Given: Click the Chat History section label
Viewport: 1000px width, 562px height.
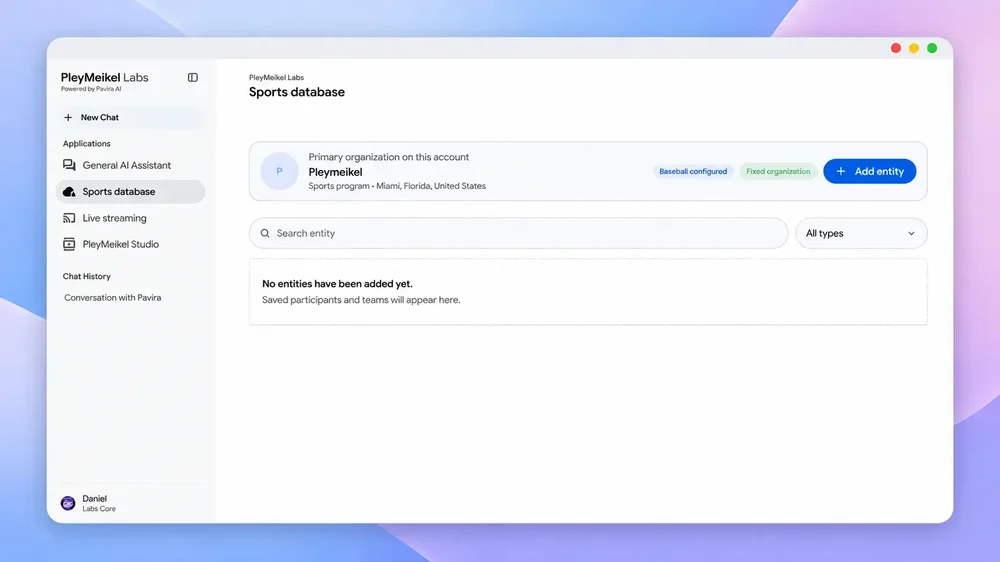Looking at the screenshot, I should pos(87,276).
